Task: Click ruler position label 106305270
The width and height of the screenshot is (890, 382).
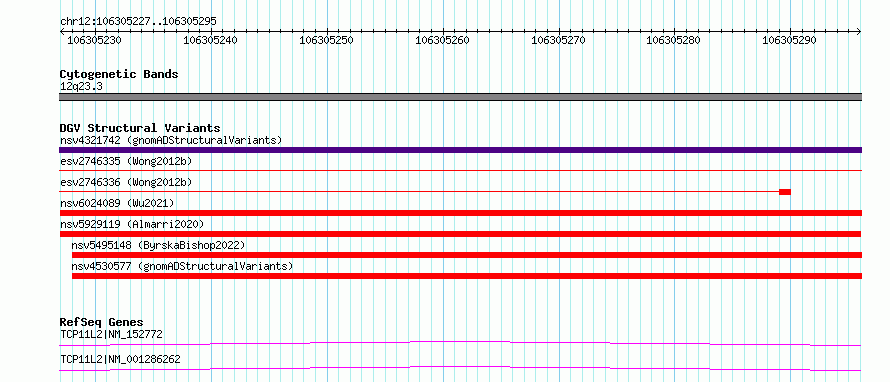Action: point(558,40)
